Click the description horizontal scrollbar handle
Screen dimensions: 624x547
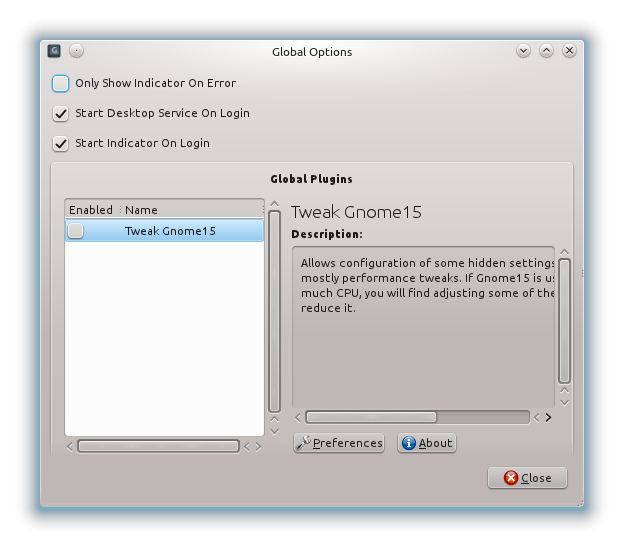371,417
